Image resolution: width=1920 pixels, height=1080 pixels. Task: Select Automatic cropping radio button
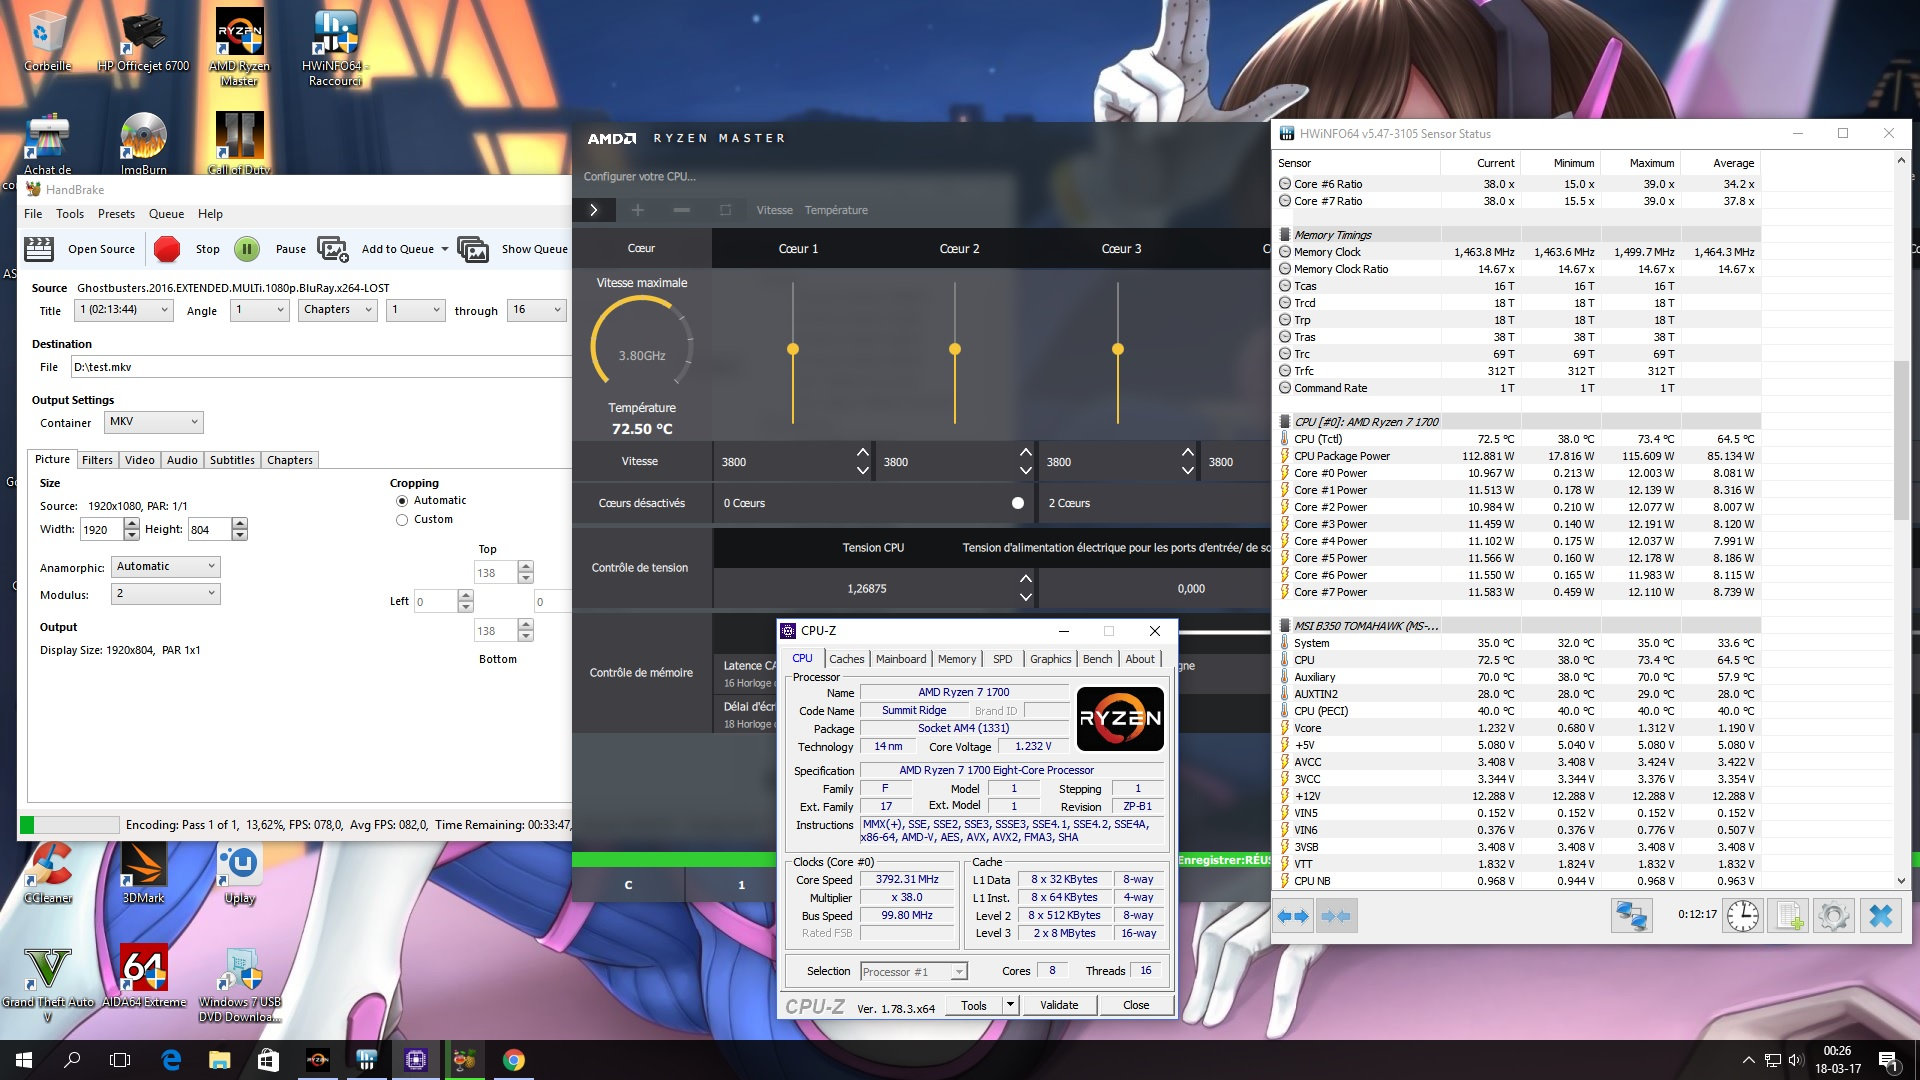click(402, 501)
